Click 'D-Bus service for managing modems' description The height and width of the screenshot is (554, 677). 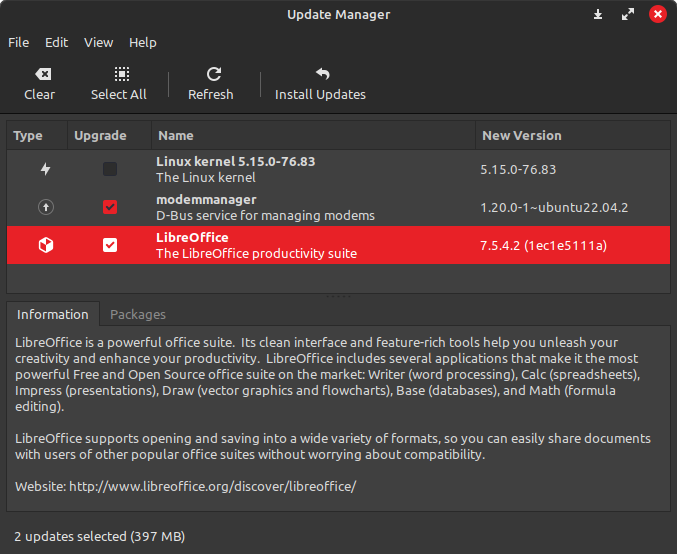[x=266, y=215]
